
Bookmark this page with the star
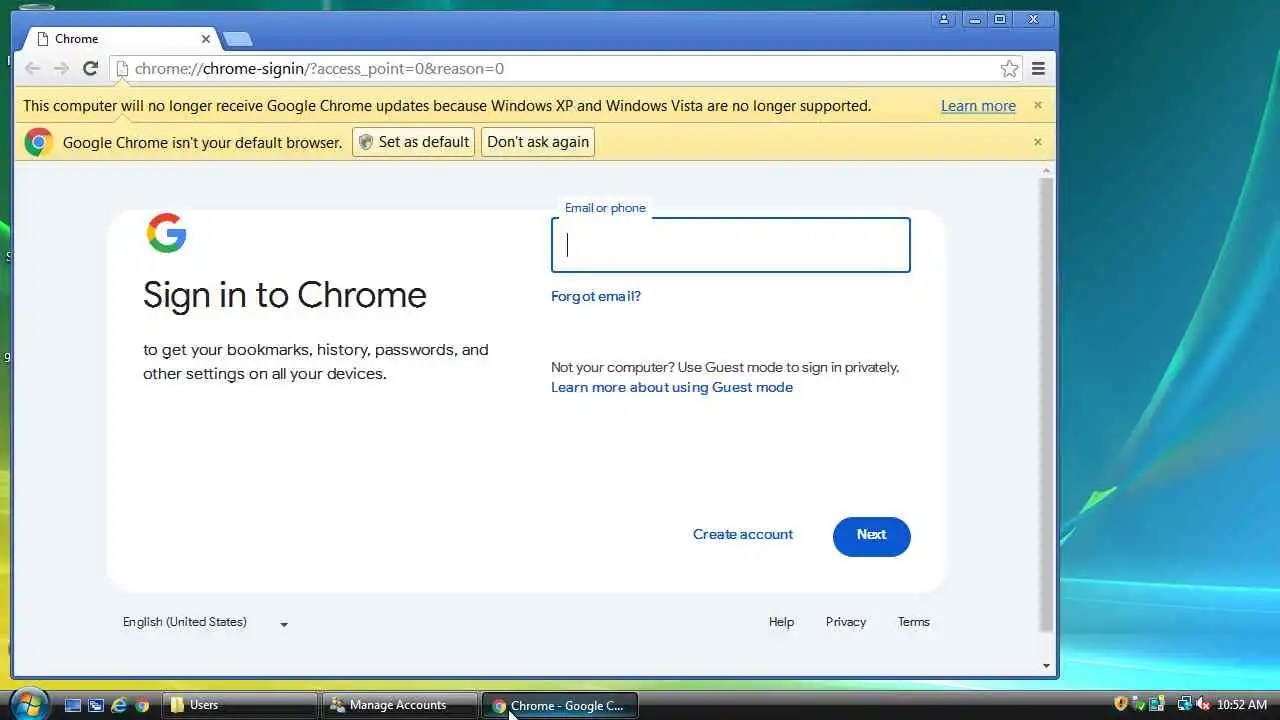click(1010, 68)
